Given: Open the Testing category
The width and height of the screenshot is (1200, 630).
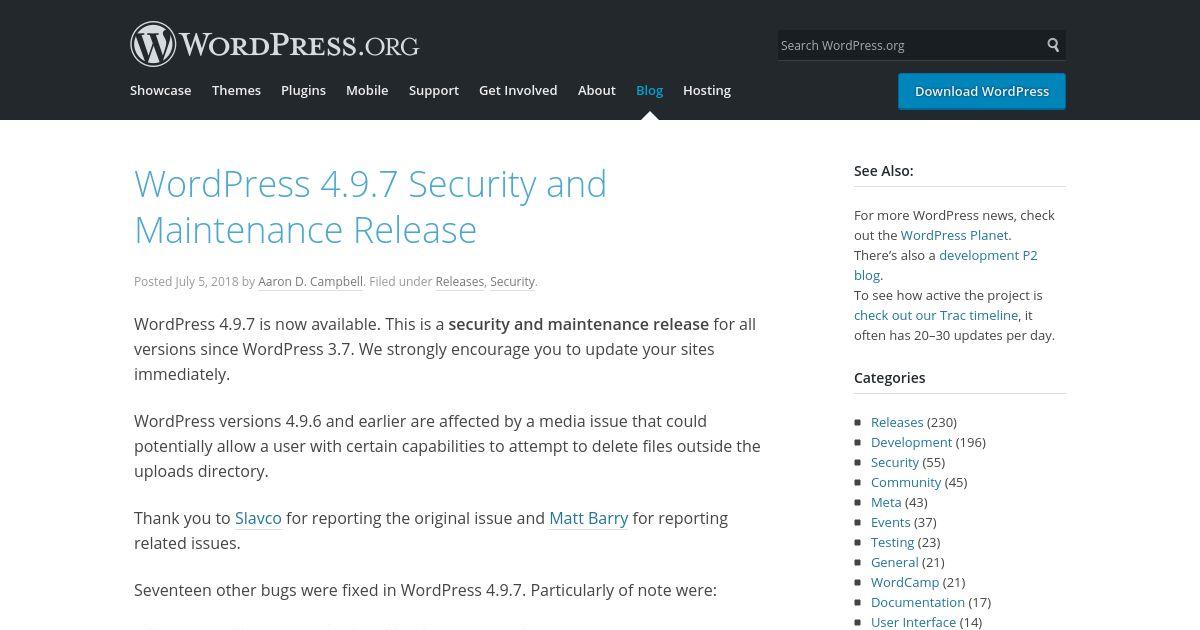Looking at the screenshot, I should click(892, 542).
